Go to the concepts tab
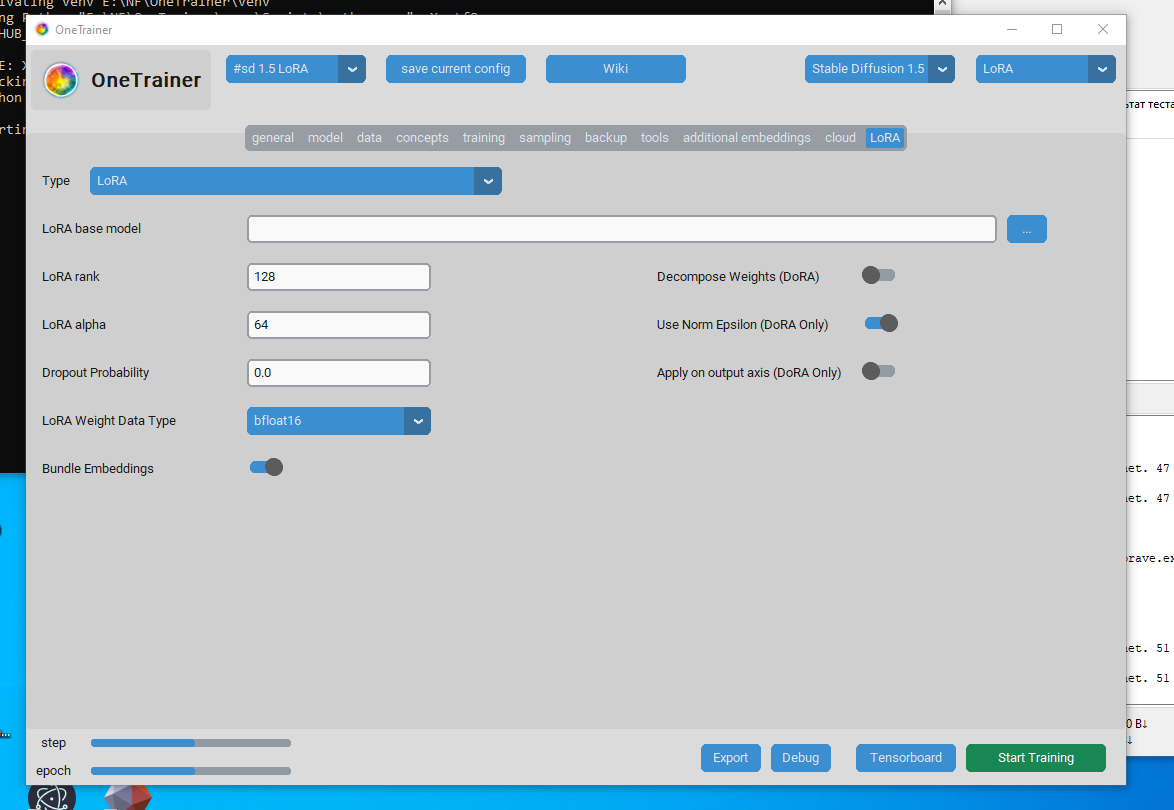 click(x=422, y=138)
